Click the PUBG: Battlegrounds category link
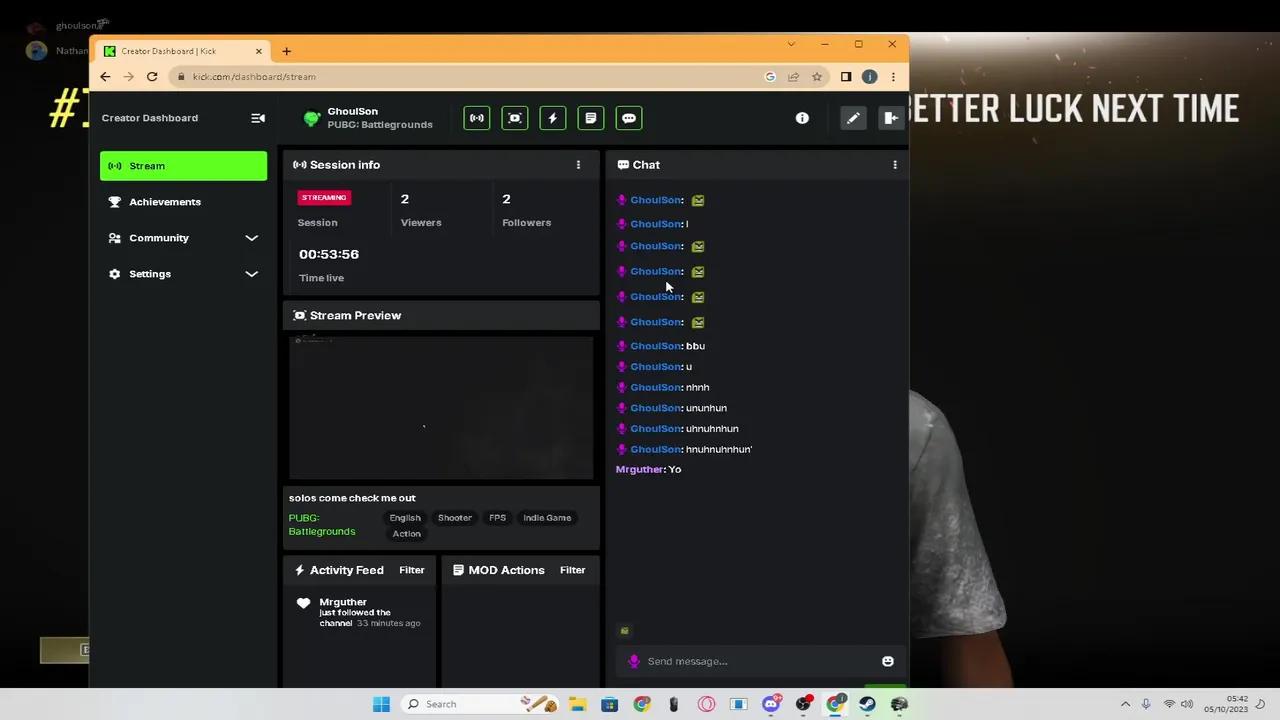Screen dimensions: 1280x720 (x=322, y=525)
